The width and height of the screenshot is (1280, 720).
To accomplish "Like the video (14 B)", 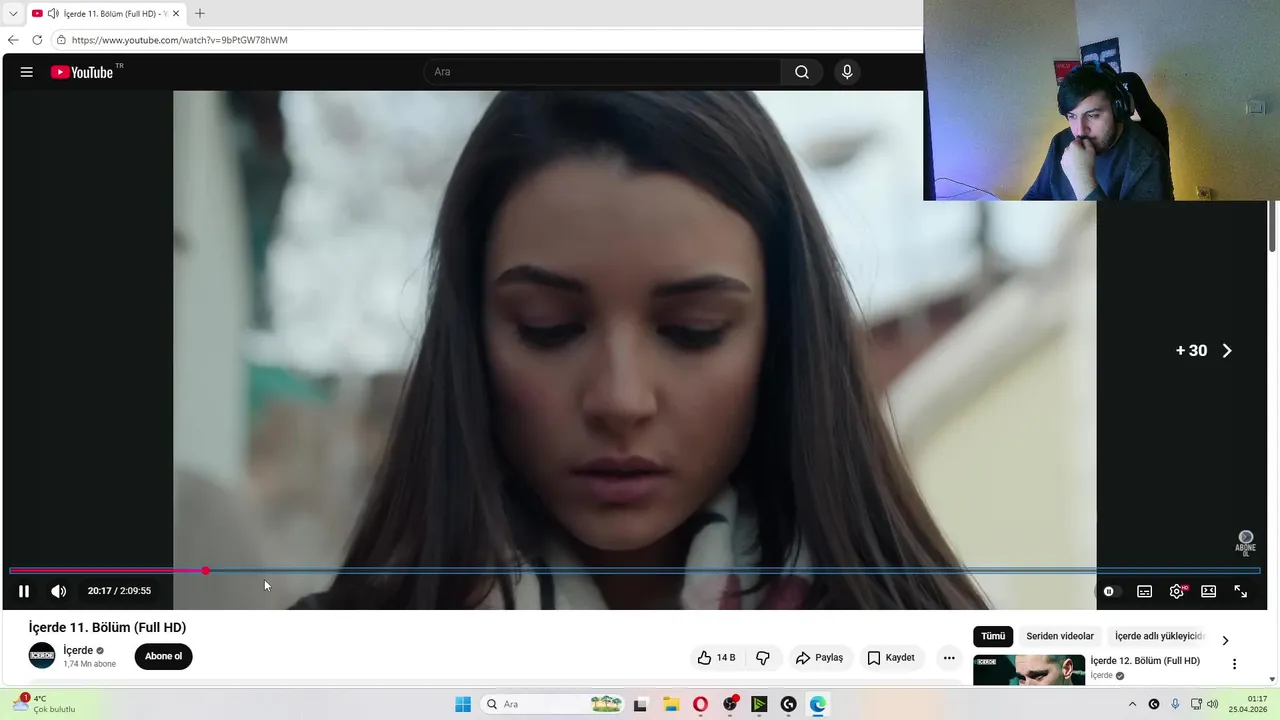I will [716, 657].
